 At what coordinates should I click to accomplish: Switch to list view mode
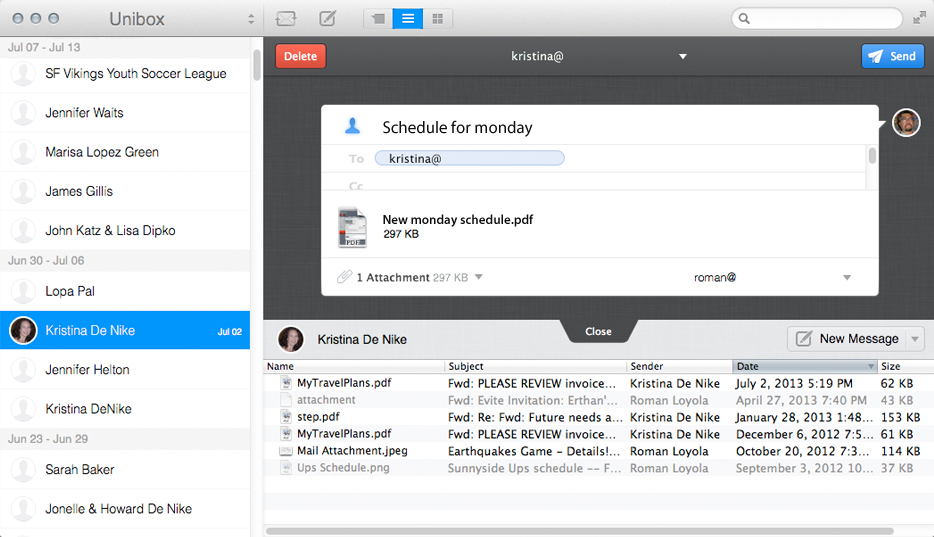[408, 19]
